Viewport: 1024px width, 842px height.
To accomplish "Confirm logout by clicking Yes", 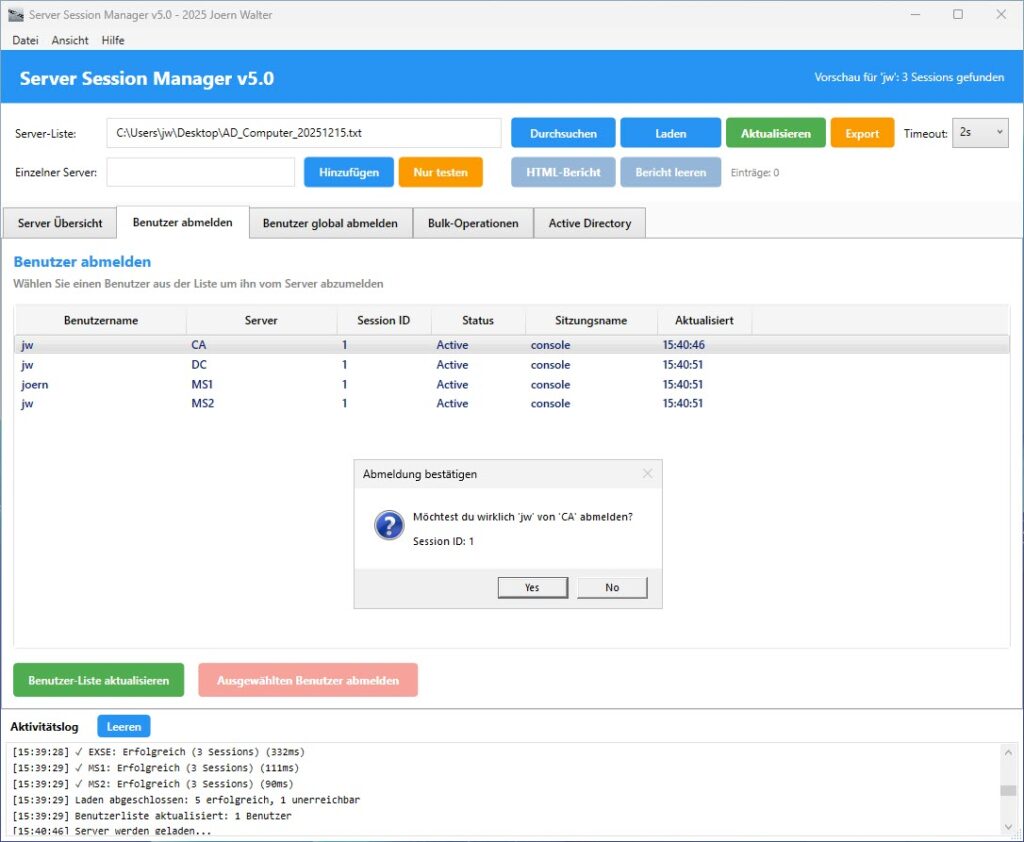I will click(x=532, y=587).
